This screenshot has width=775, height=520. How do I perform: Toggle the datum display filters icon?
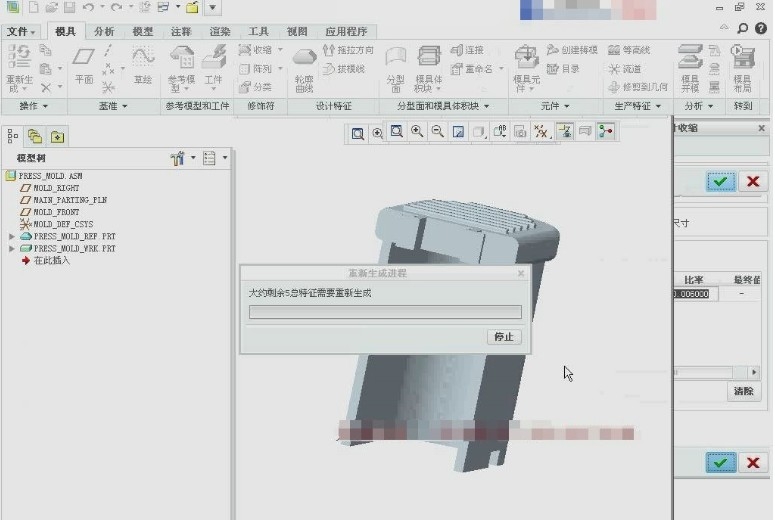[541, 131]
